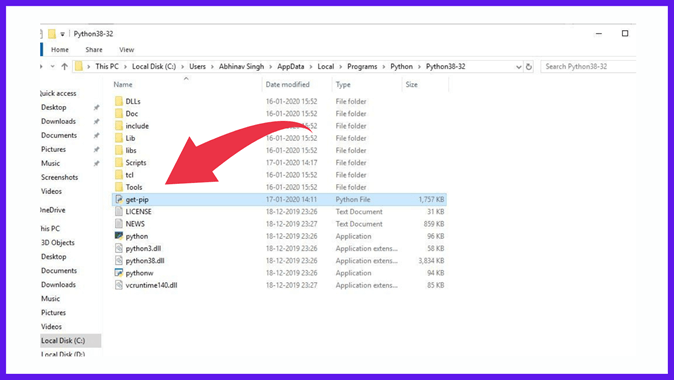
Task: Select the Doc folder icon
Action: click(x=119, y=113)
